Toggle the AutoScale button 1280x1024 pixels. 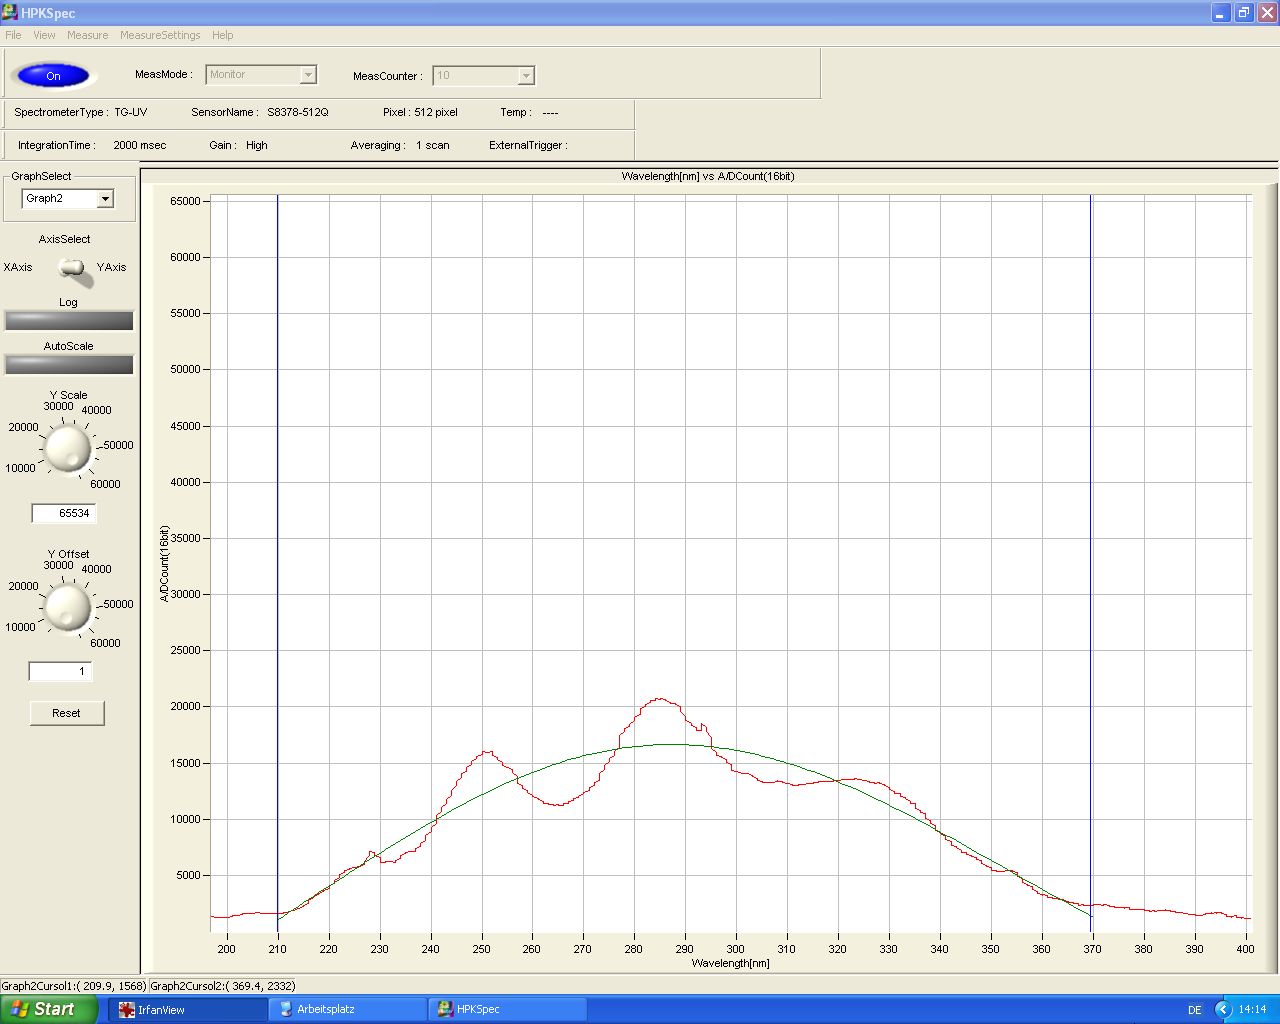[69, 364]
